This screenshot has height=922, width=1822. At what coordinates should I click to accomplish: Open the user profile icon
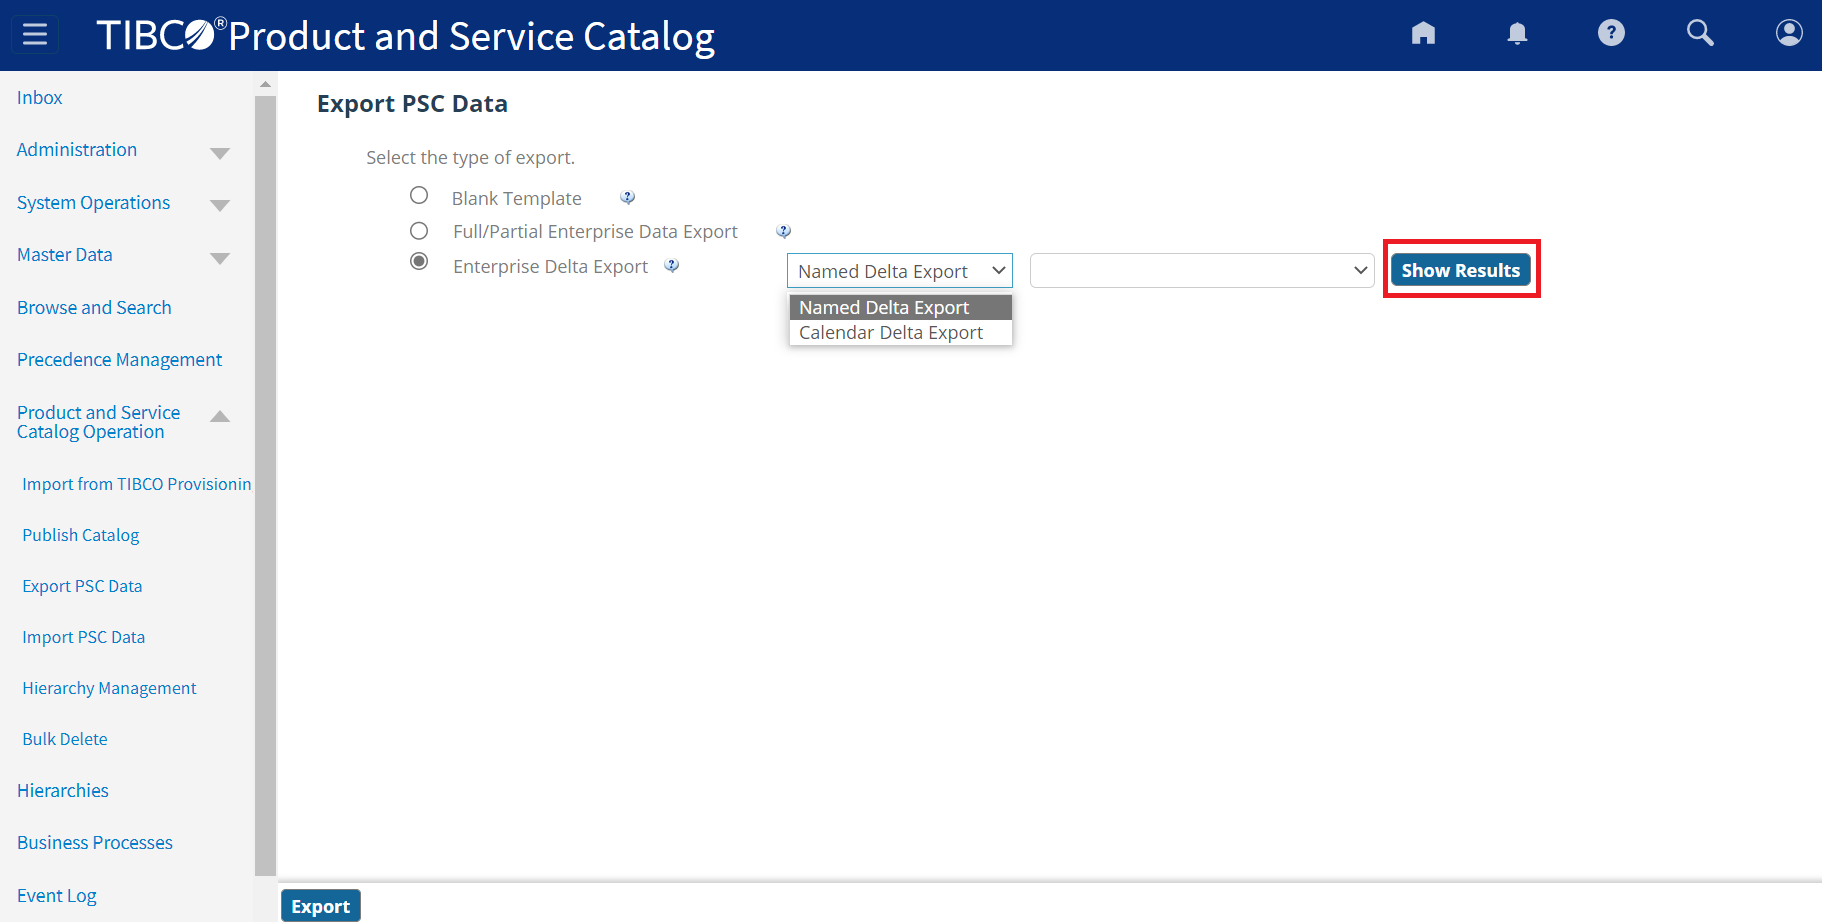(1788, 34)
